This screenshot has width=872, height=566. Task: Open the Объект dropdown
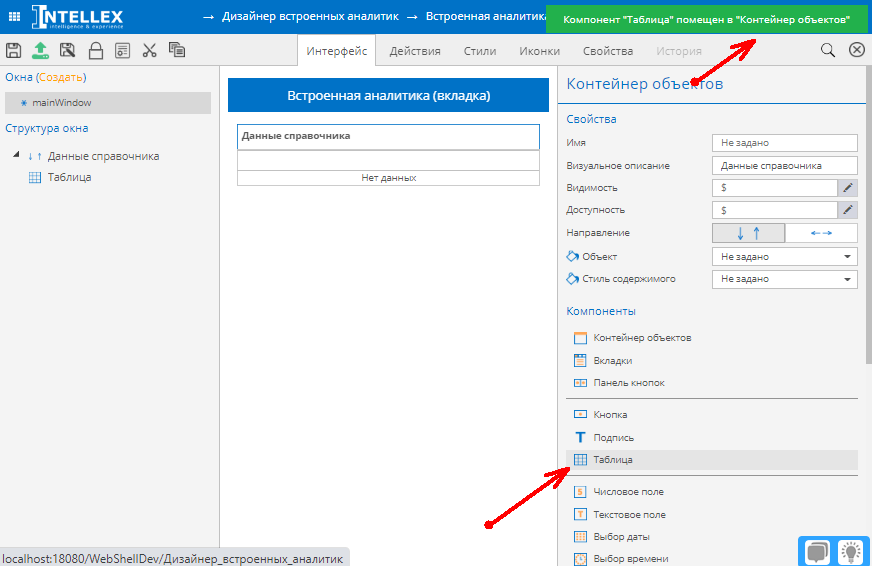click(x=785, y=256)
